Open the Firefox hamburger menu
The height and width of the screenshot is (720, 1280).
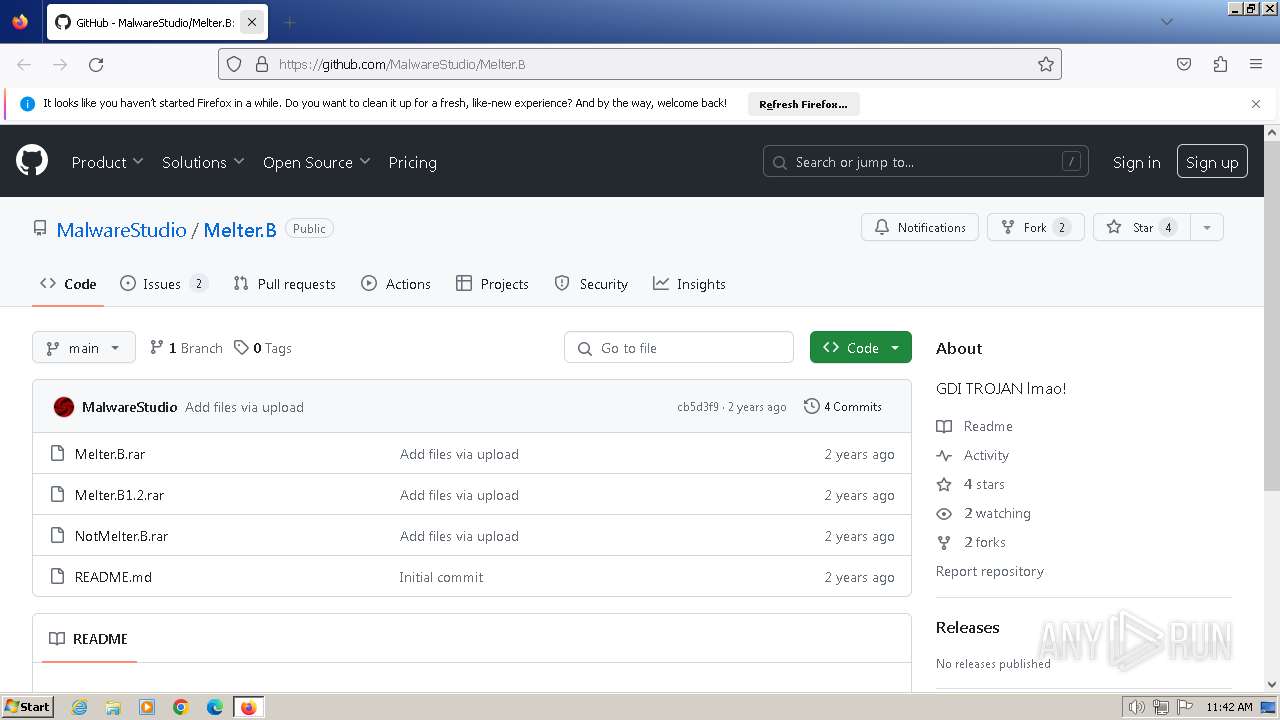click(1256, 64)
